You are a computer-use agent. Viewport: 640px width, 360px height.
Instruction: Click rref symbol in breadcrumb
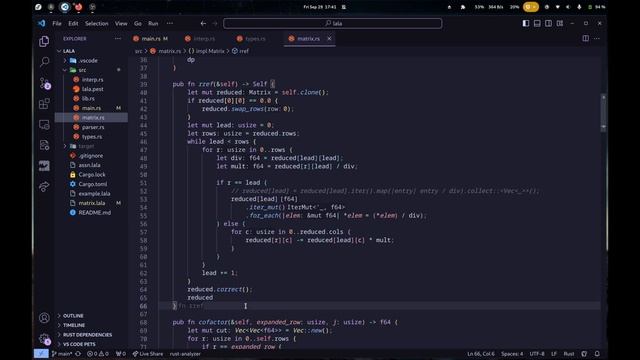(x=240, y=51)
